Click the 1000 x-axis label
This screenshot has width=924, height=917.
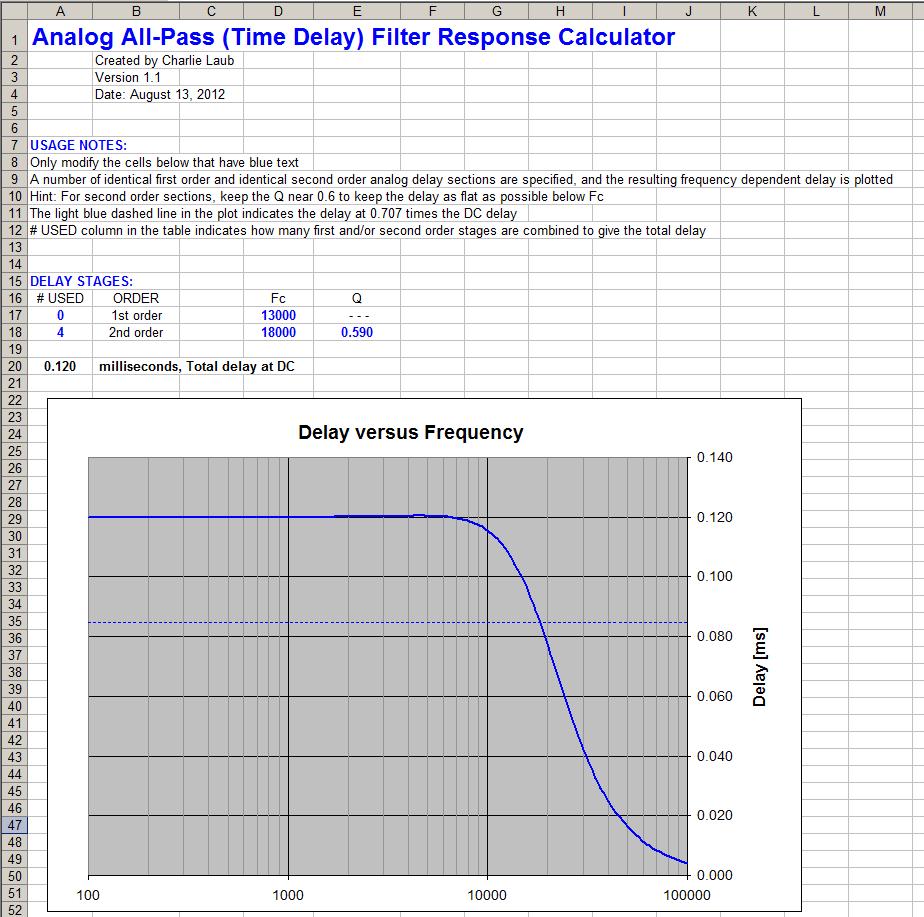pyautogui.click(x=288, y=895)
